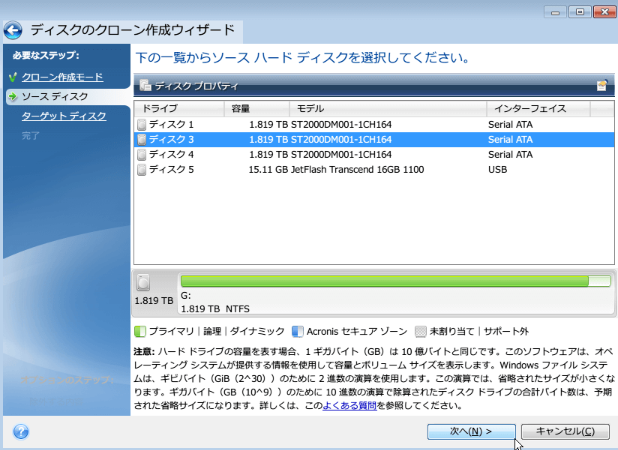Click the blue Acronis セキュア ゾーン legend swatch
Screen dimensions: 618x450
click(298, 331)
